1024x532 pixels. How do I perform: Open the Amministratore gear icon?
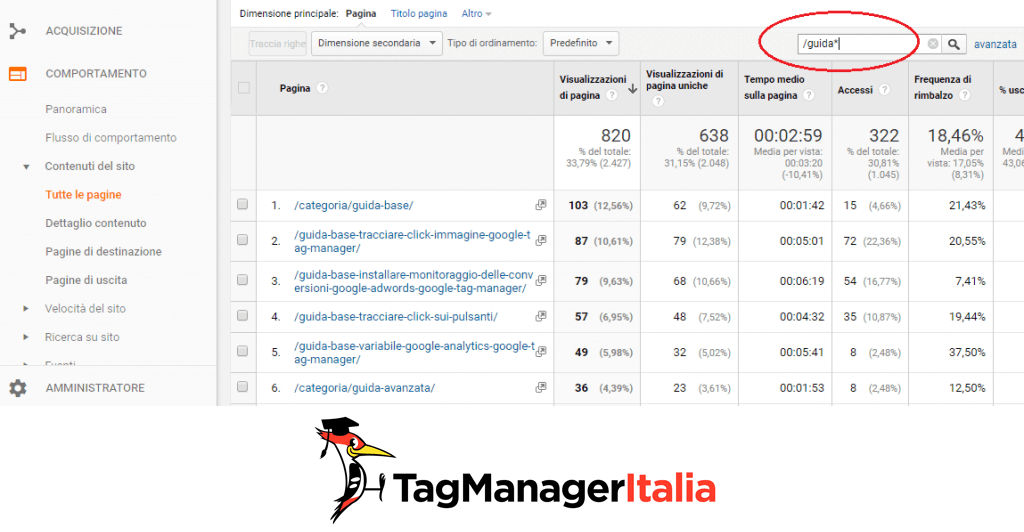click(x=18, y=388)
